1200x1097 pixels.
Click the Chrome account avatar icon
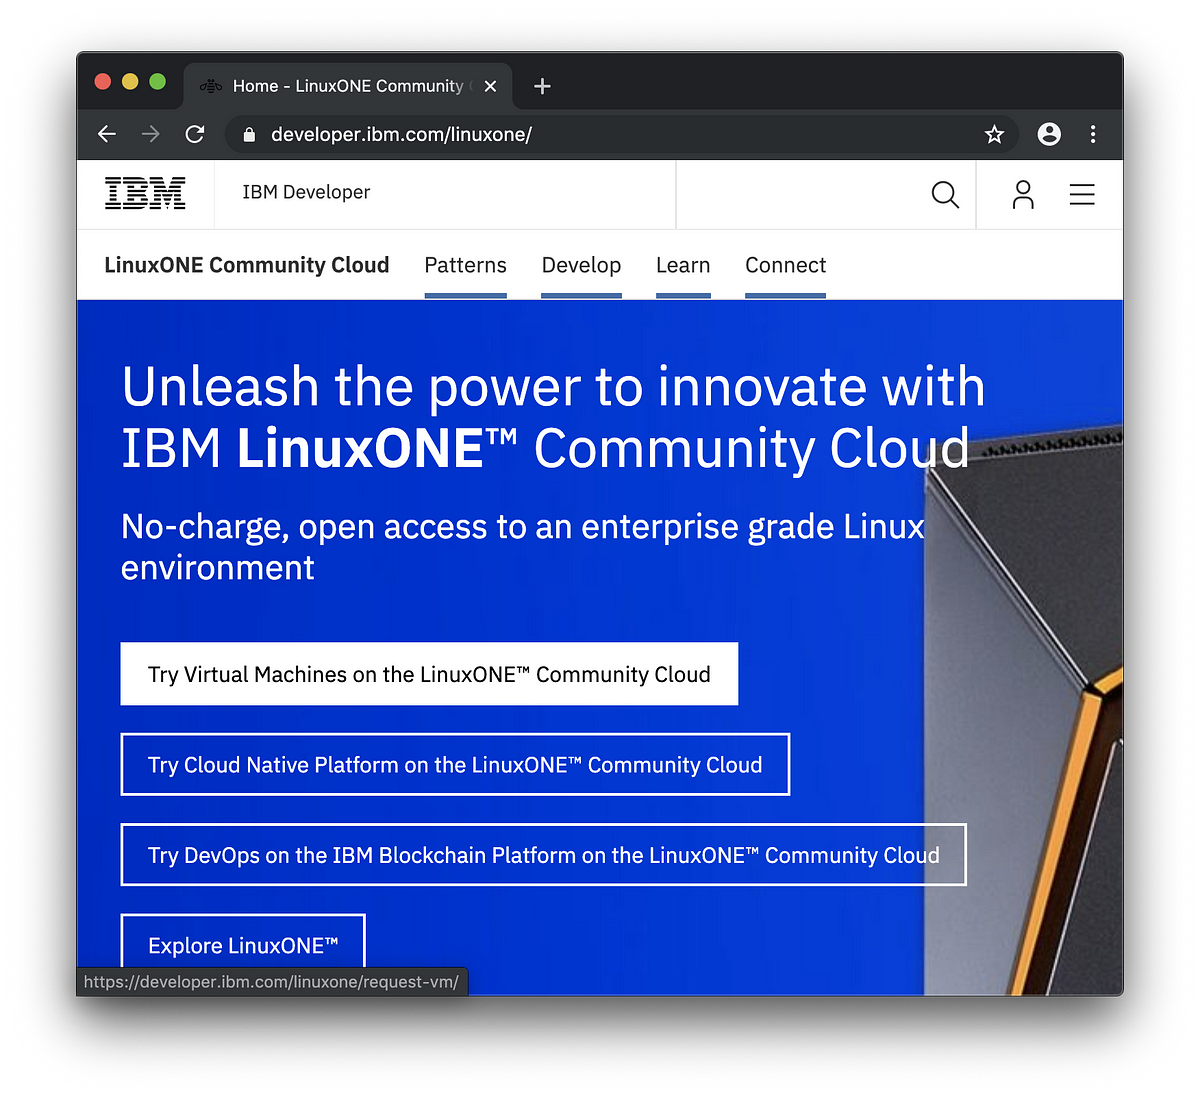tap(1049, 134)
